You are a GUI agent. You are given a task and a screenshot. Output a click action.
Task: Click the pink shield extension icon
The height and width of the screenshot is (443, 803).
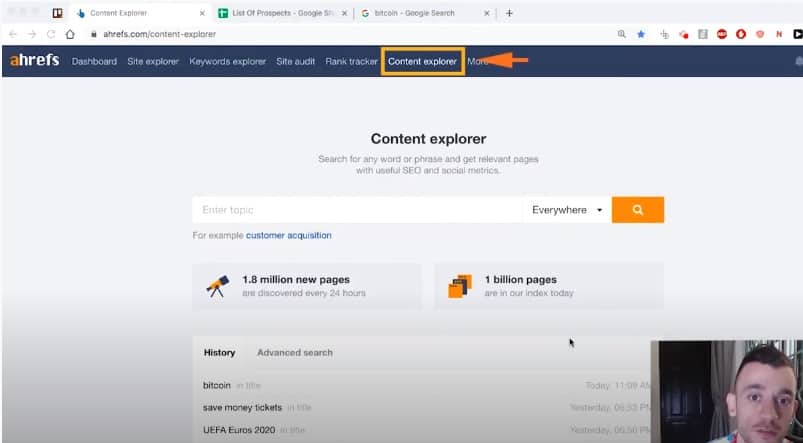[x=760, y=34]
